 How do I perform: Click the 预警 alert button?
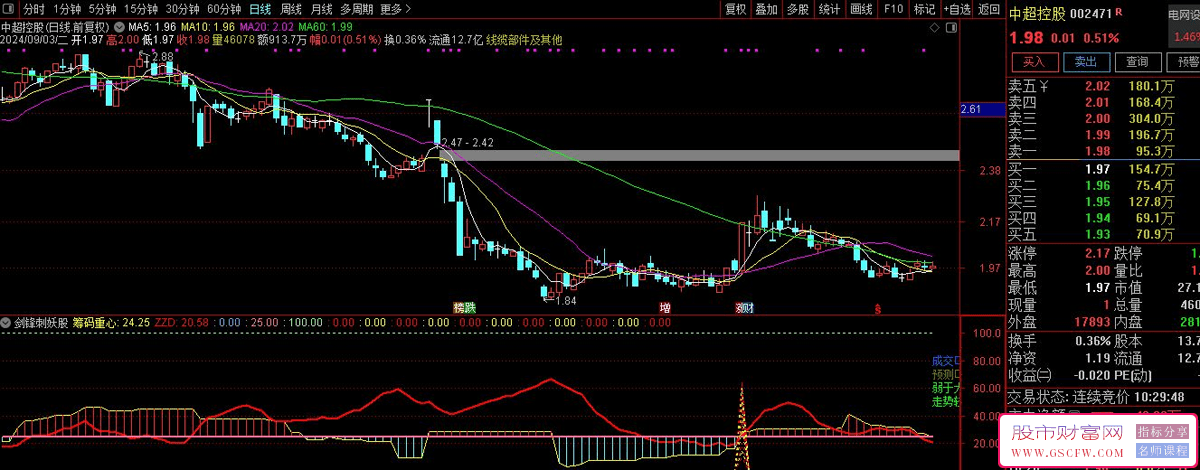1182,62
